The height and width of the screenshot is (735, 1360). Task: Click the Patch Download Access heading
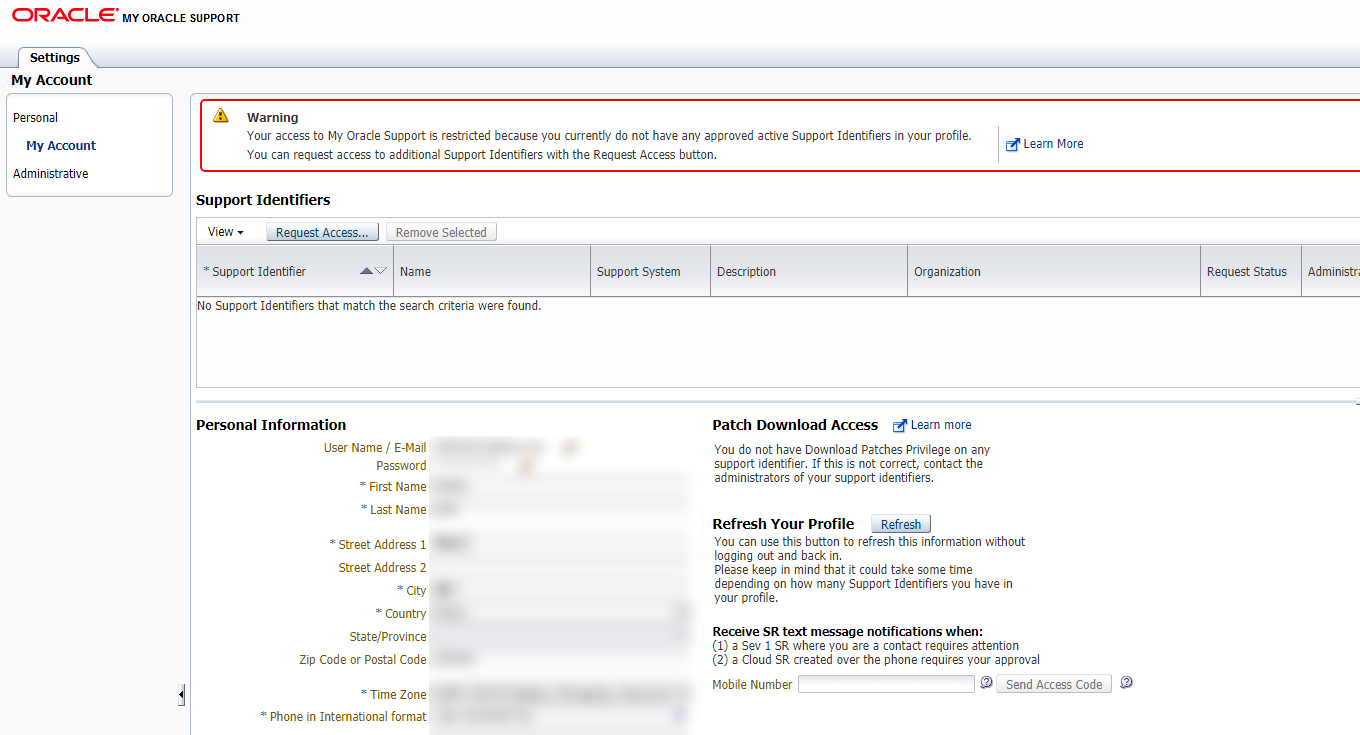[795, 425]
